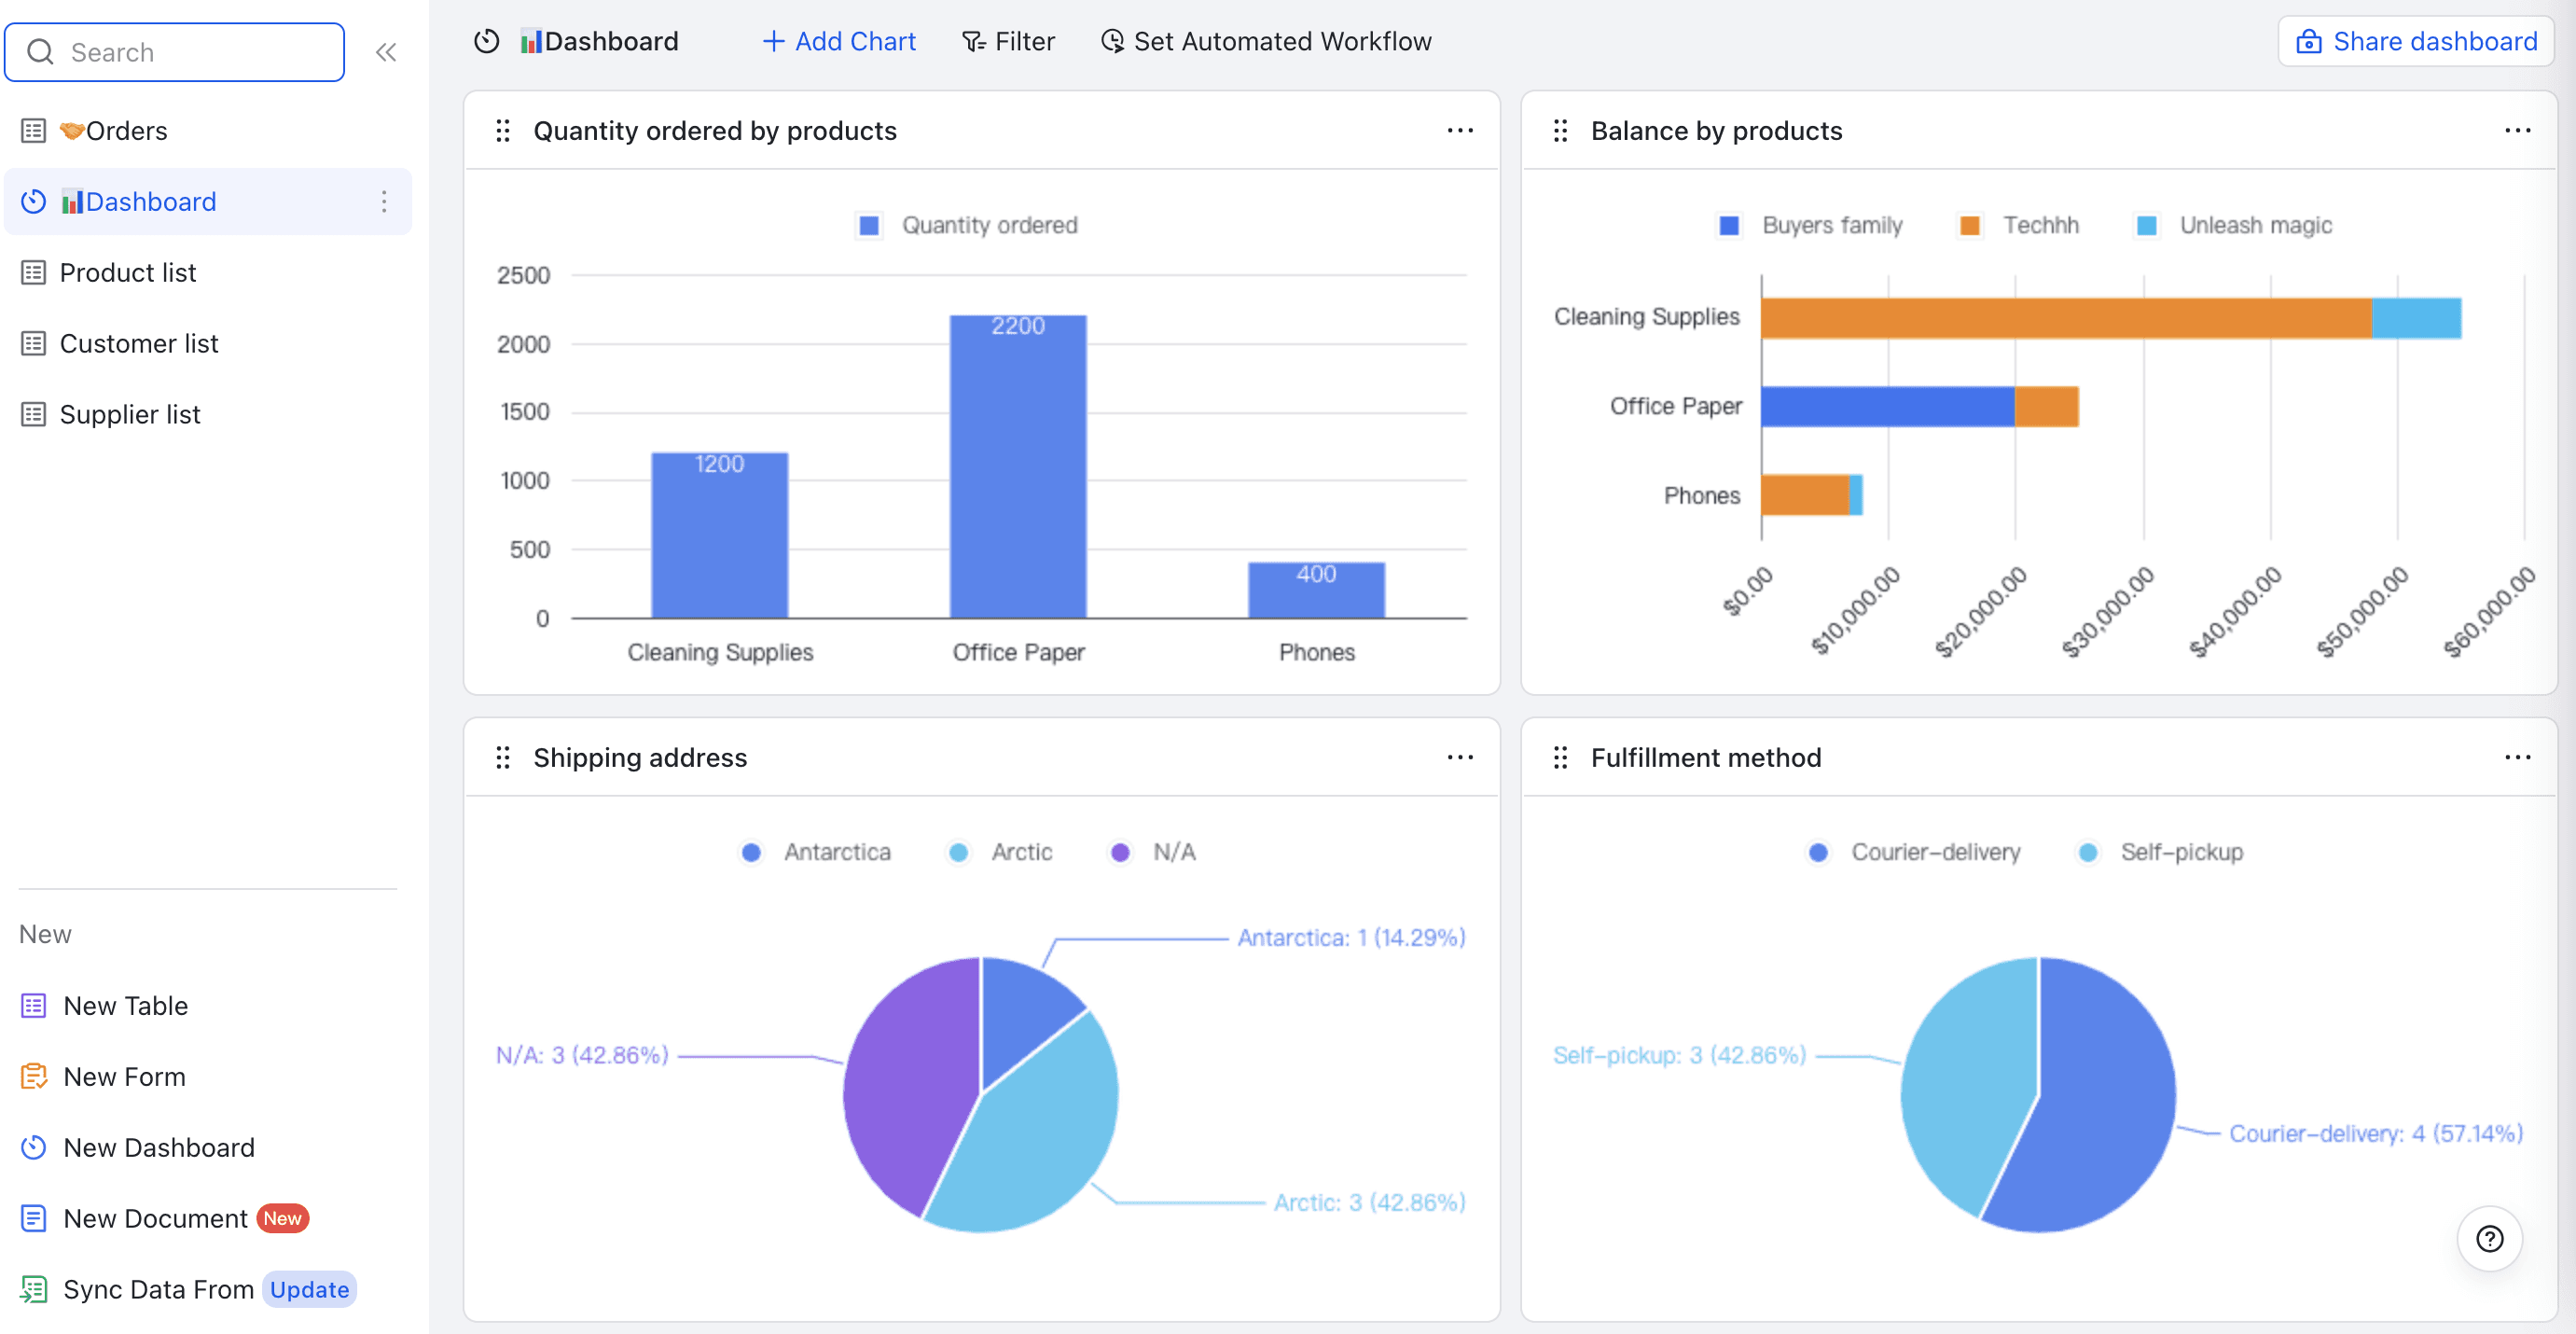Click the New Form icon
This screenshot has width=2576, height=1334.
pos(34,1076)
